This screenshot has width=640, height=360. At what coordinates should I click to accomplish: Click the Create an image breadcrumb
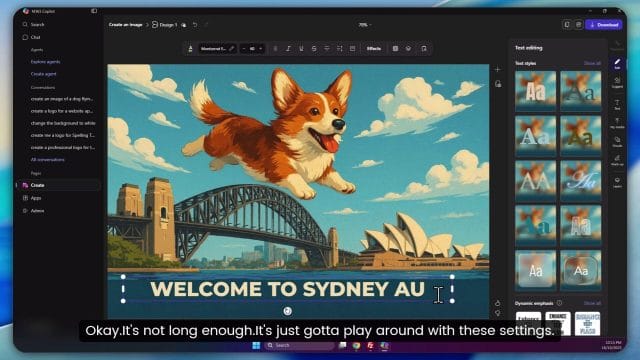(x=126, y=25)
